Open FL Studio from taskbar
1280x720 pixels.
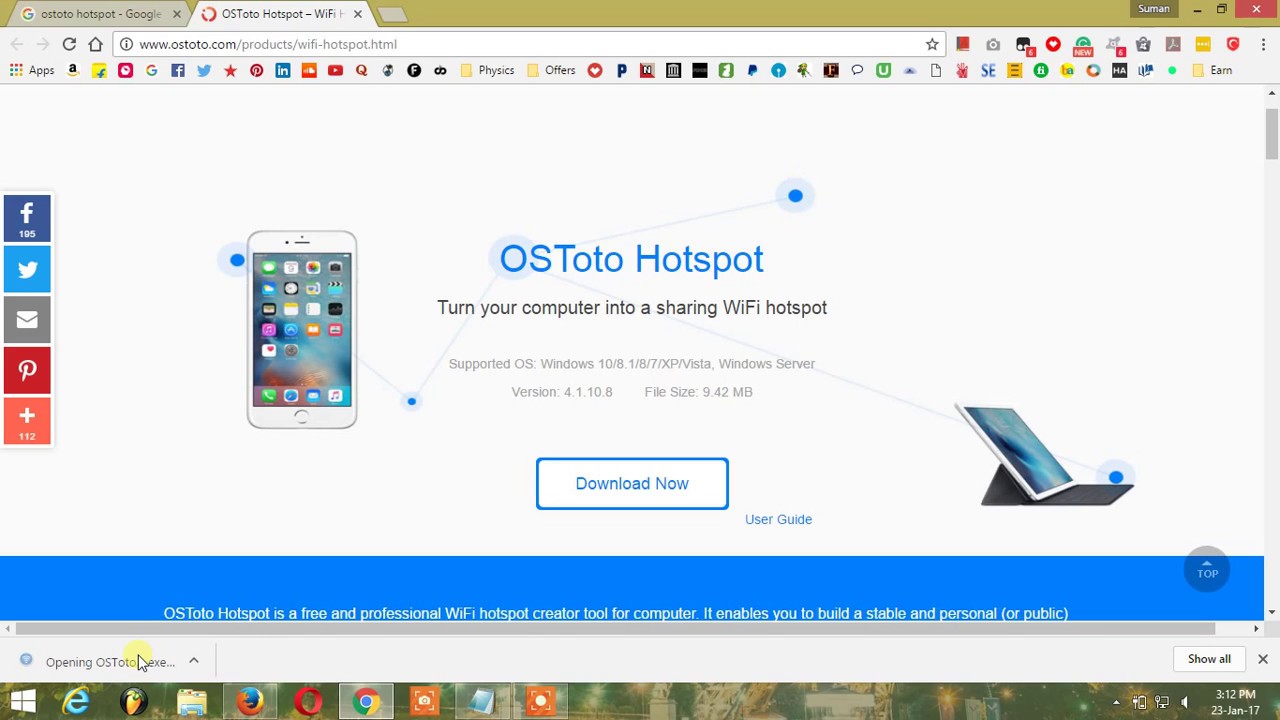coord(134,701)
